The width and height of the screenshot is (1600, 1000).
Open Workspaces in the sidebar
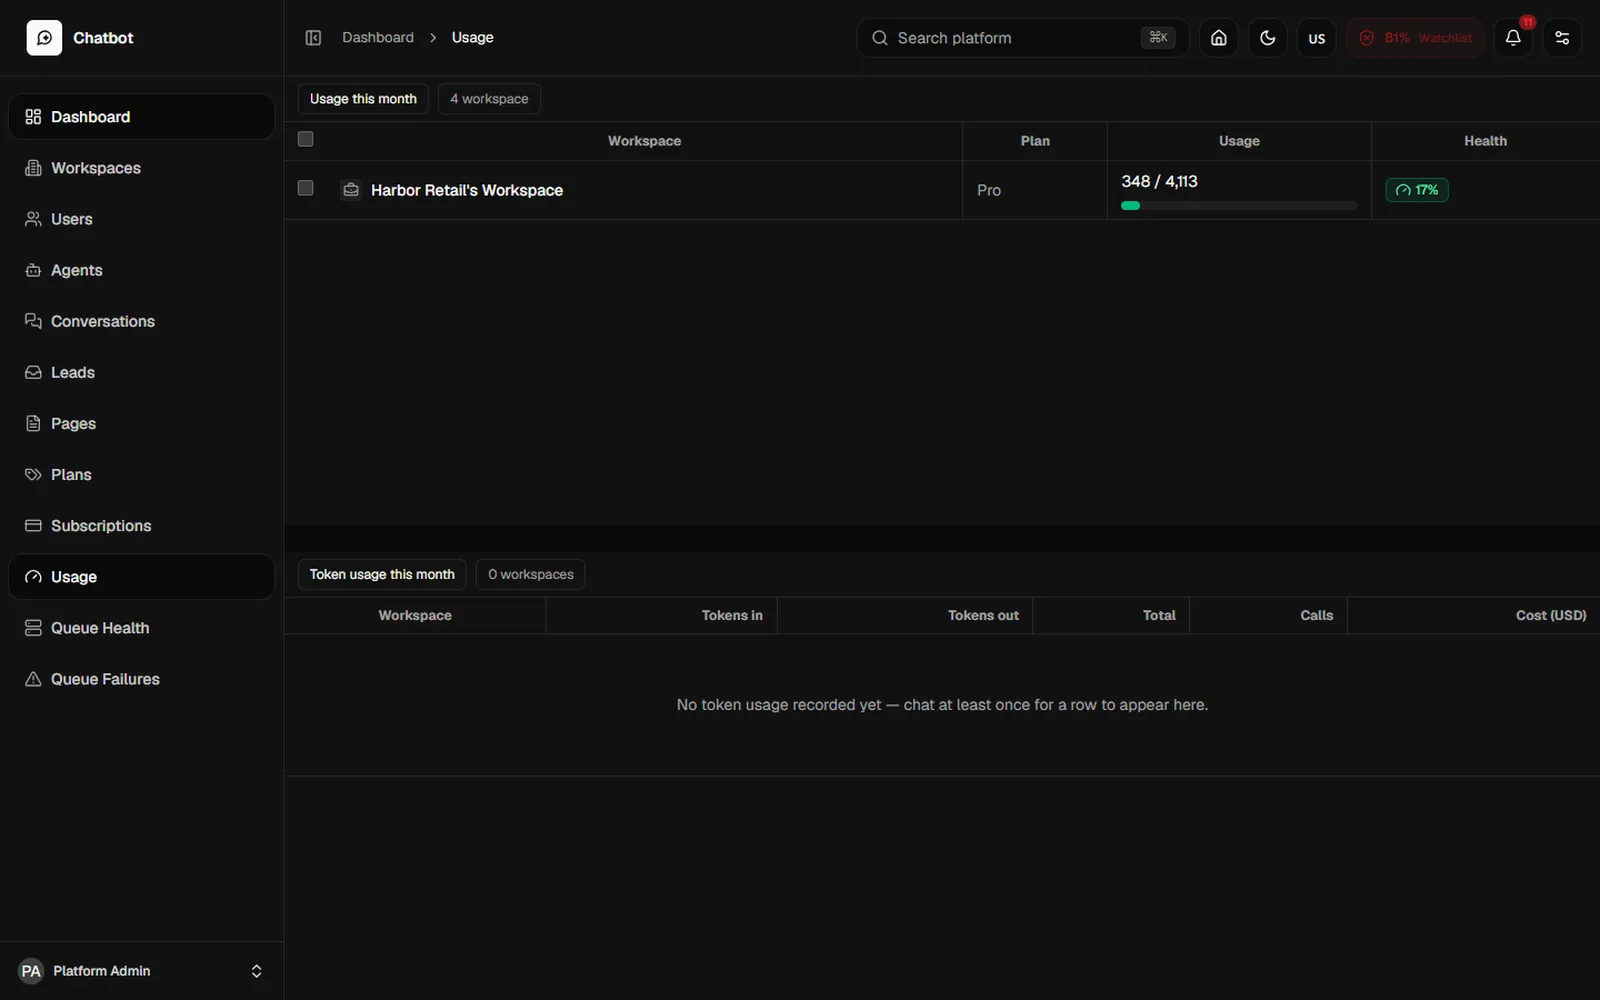click(141, 168)
